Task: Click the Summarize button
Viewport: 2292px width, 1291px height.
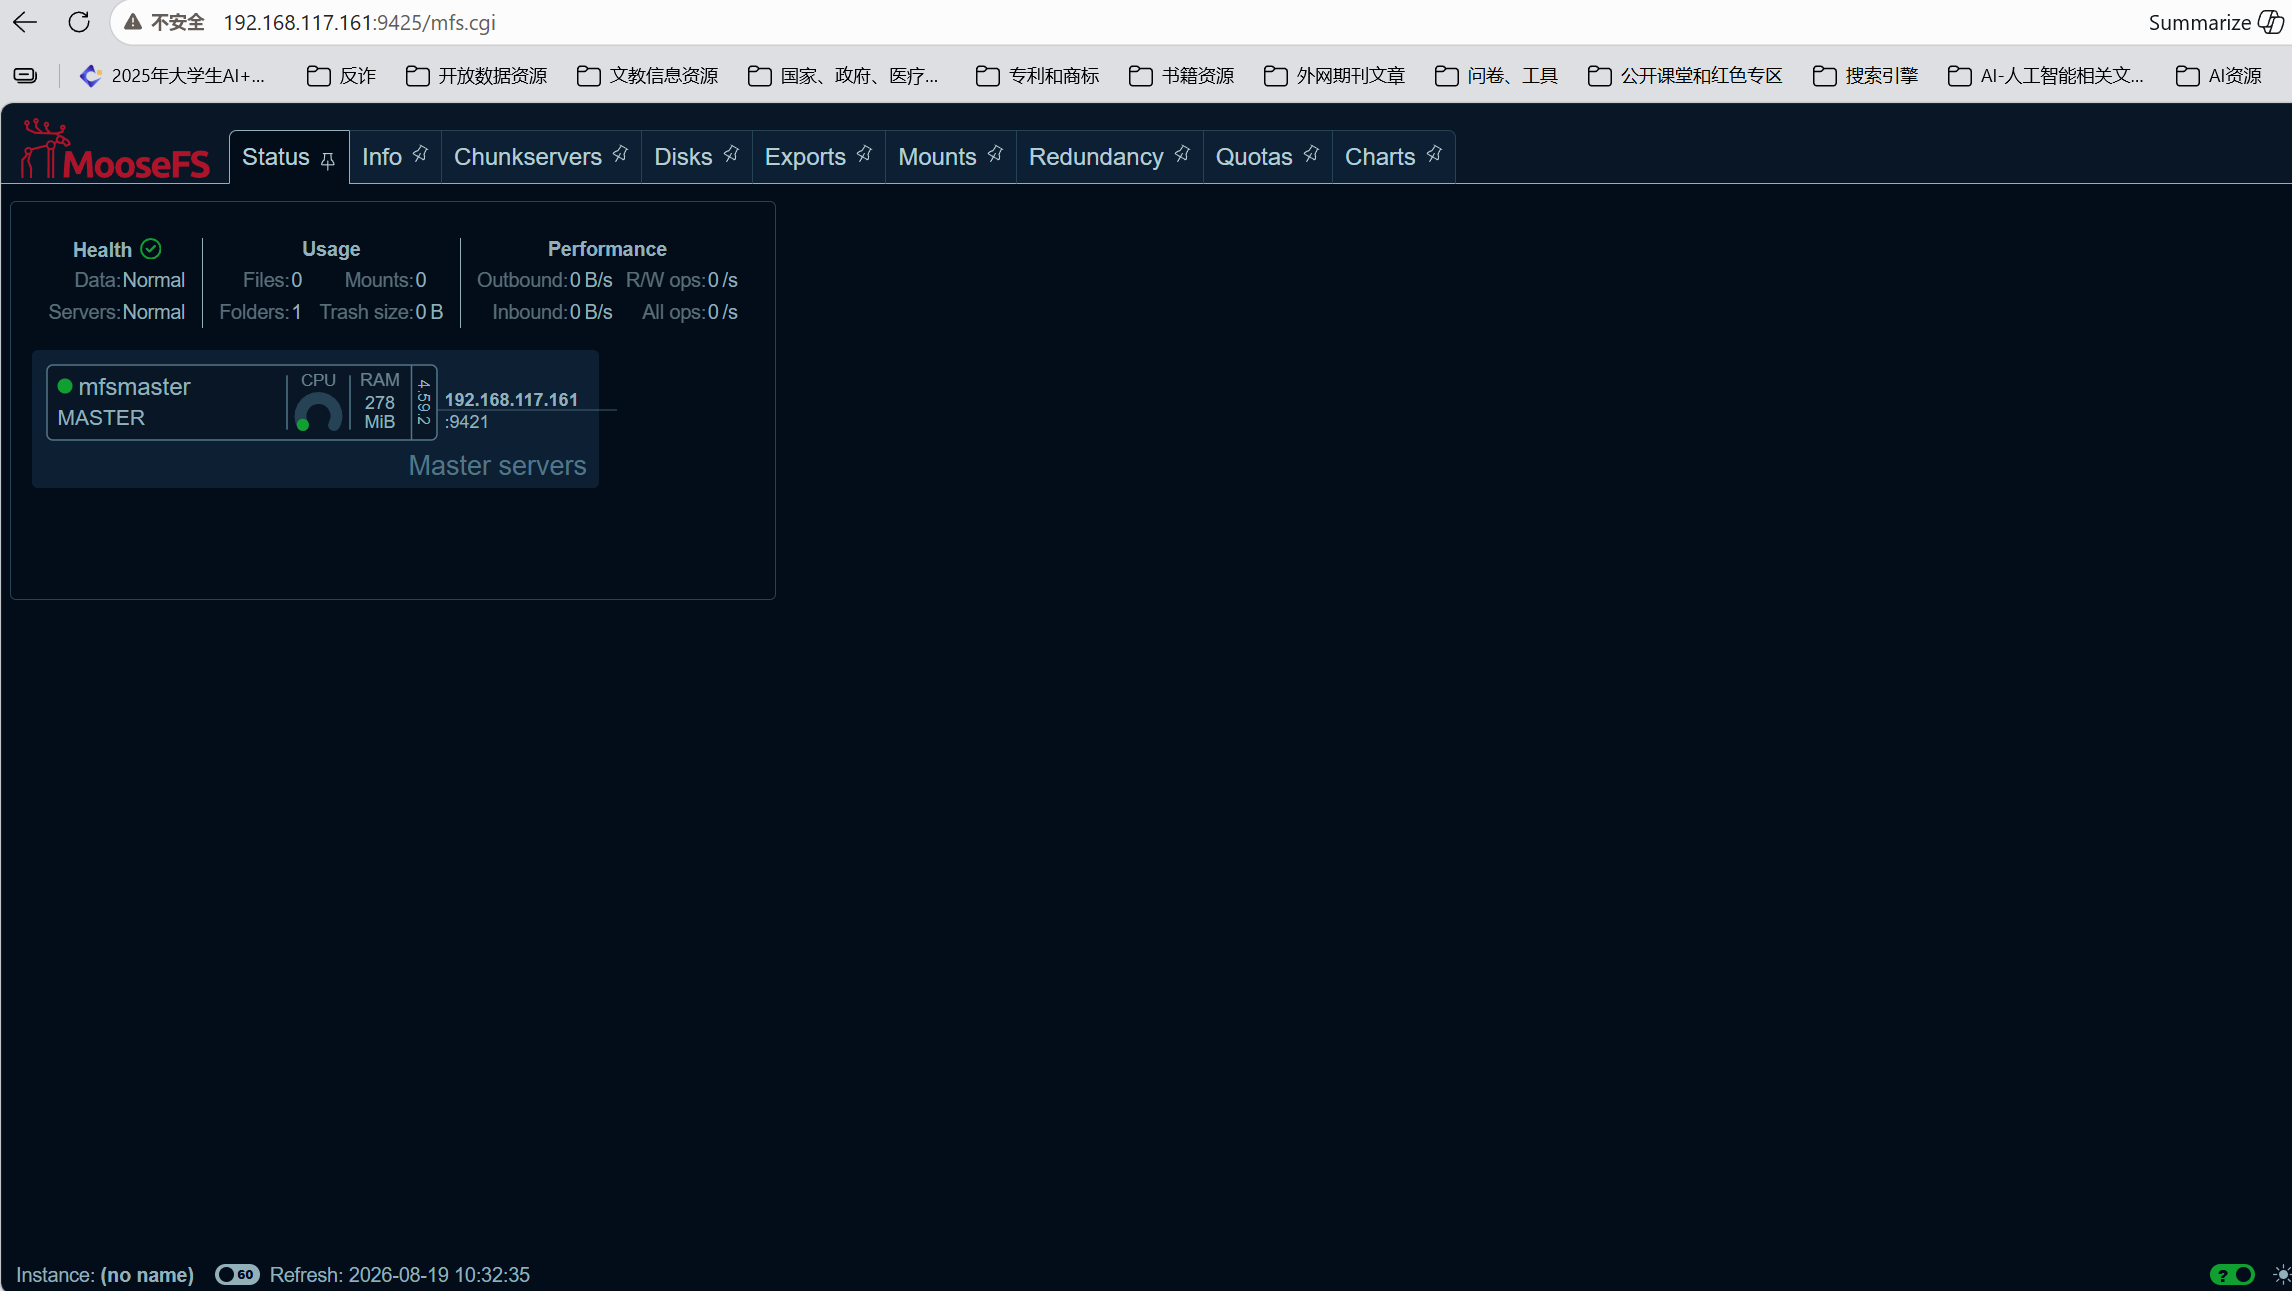Action: pos(2216,22)
